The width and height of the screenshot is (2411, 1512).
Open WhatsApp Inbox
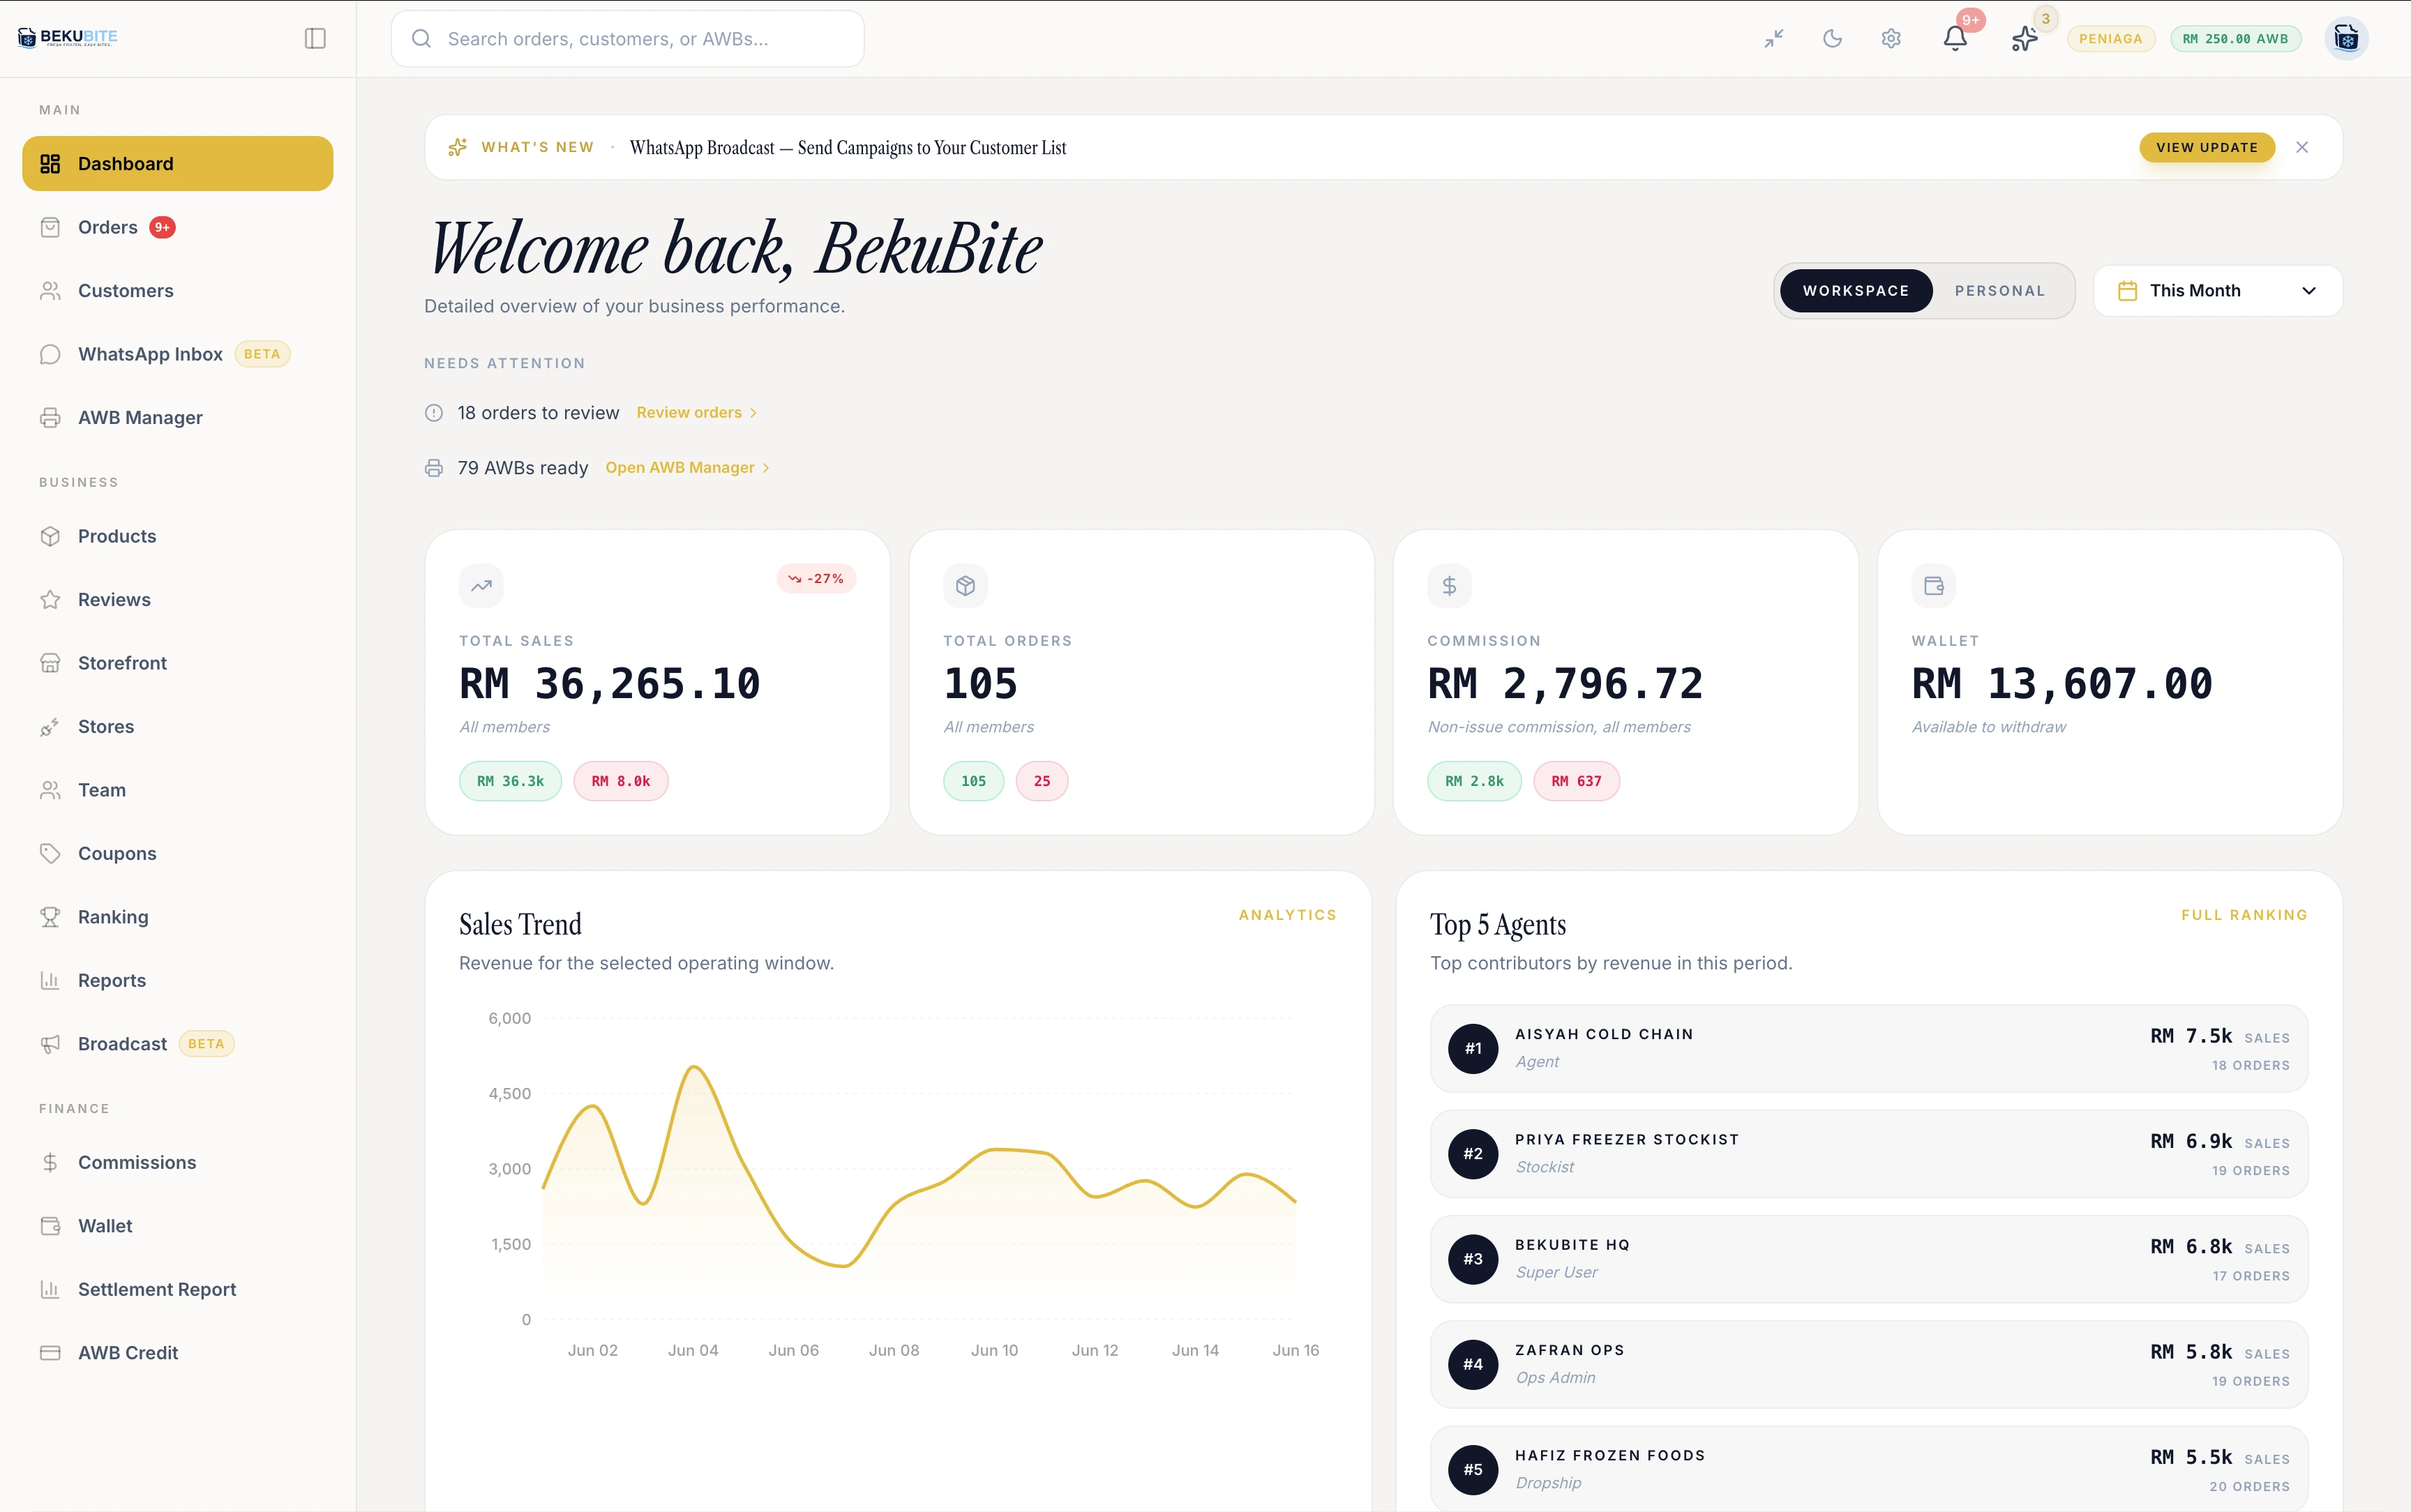[178, 354]
